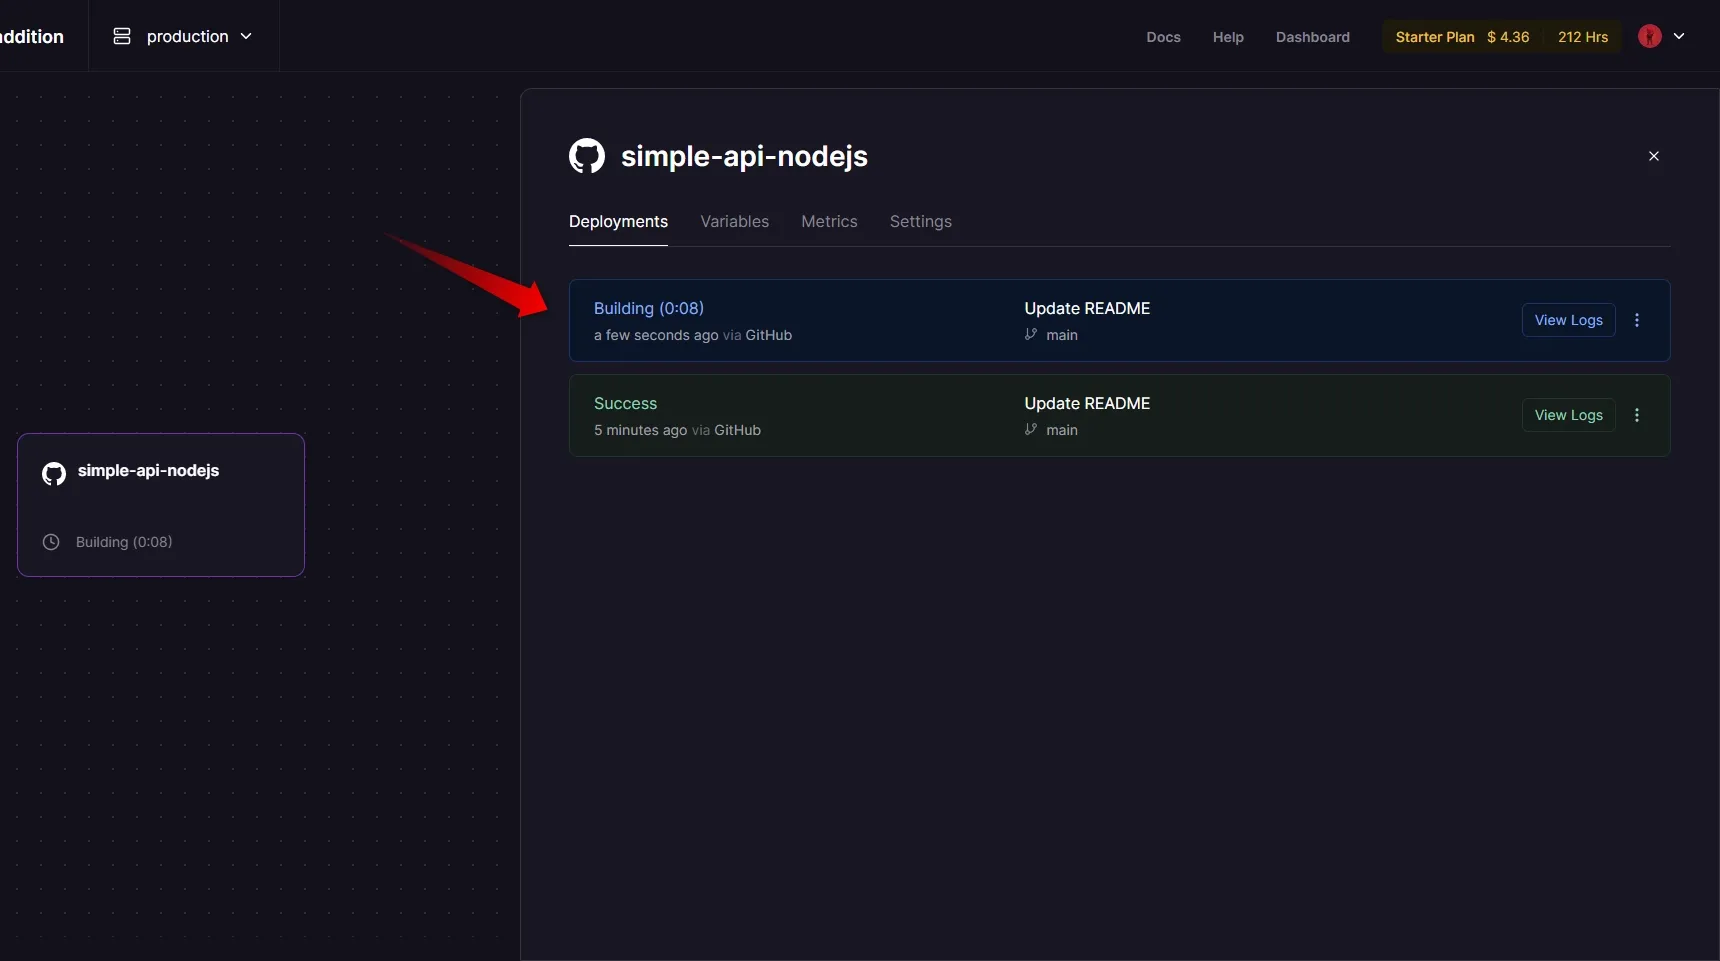Click the project name at the top left

(32, 37)
